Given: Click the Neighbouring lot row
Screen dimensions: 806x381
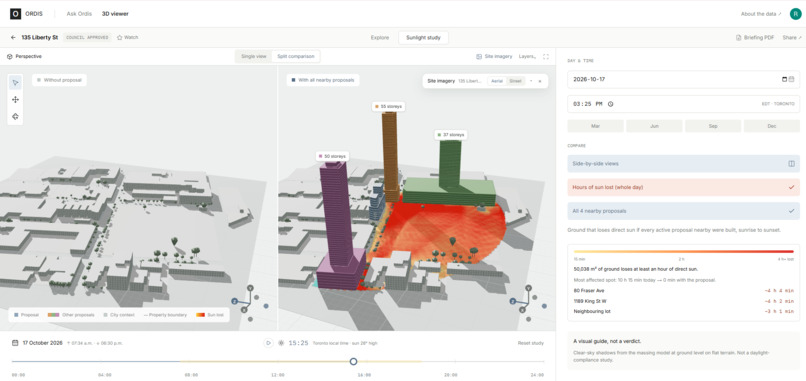Looking at the screenshot, I should pos(684,311).
